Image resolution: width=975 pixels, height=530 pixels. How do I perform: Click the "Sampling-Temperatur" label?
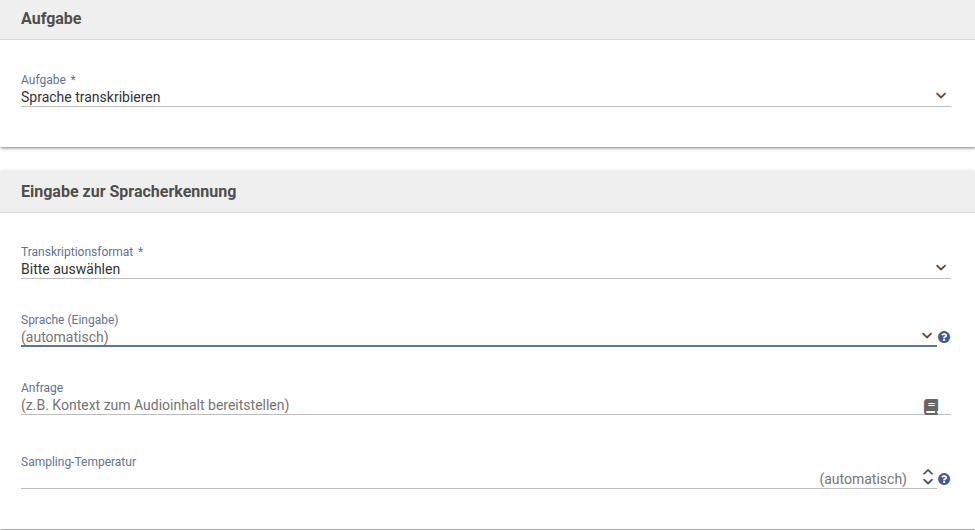(x=78, y=462)
